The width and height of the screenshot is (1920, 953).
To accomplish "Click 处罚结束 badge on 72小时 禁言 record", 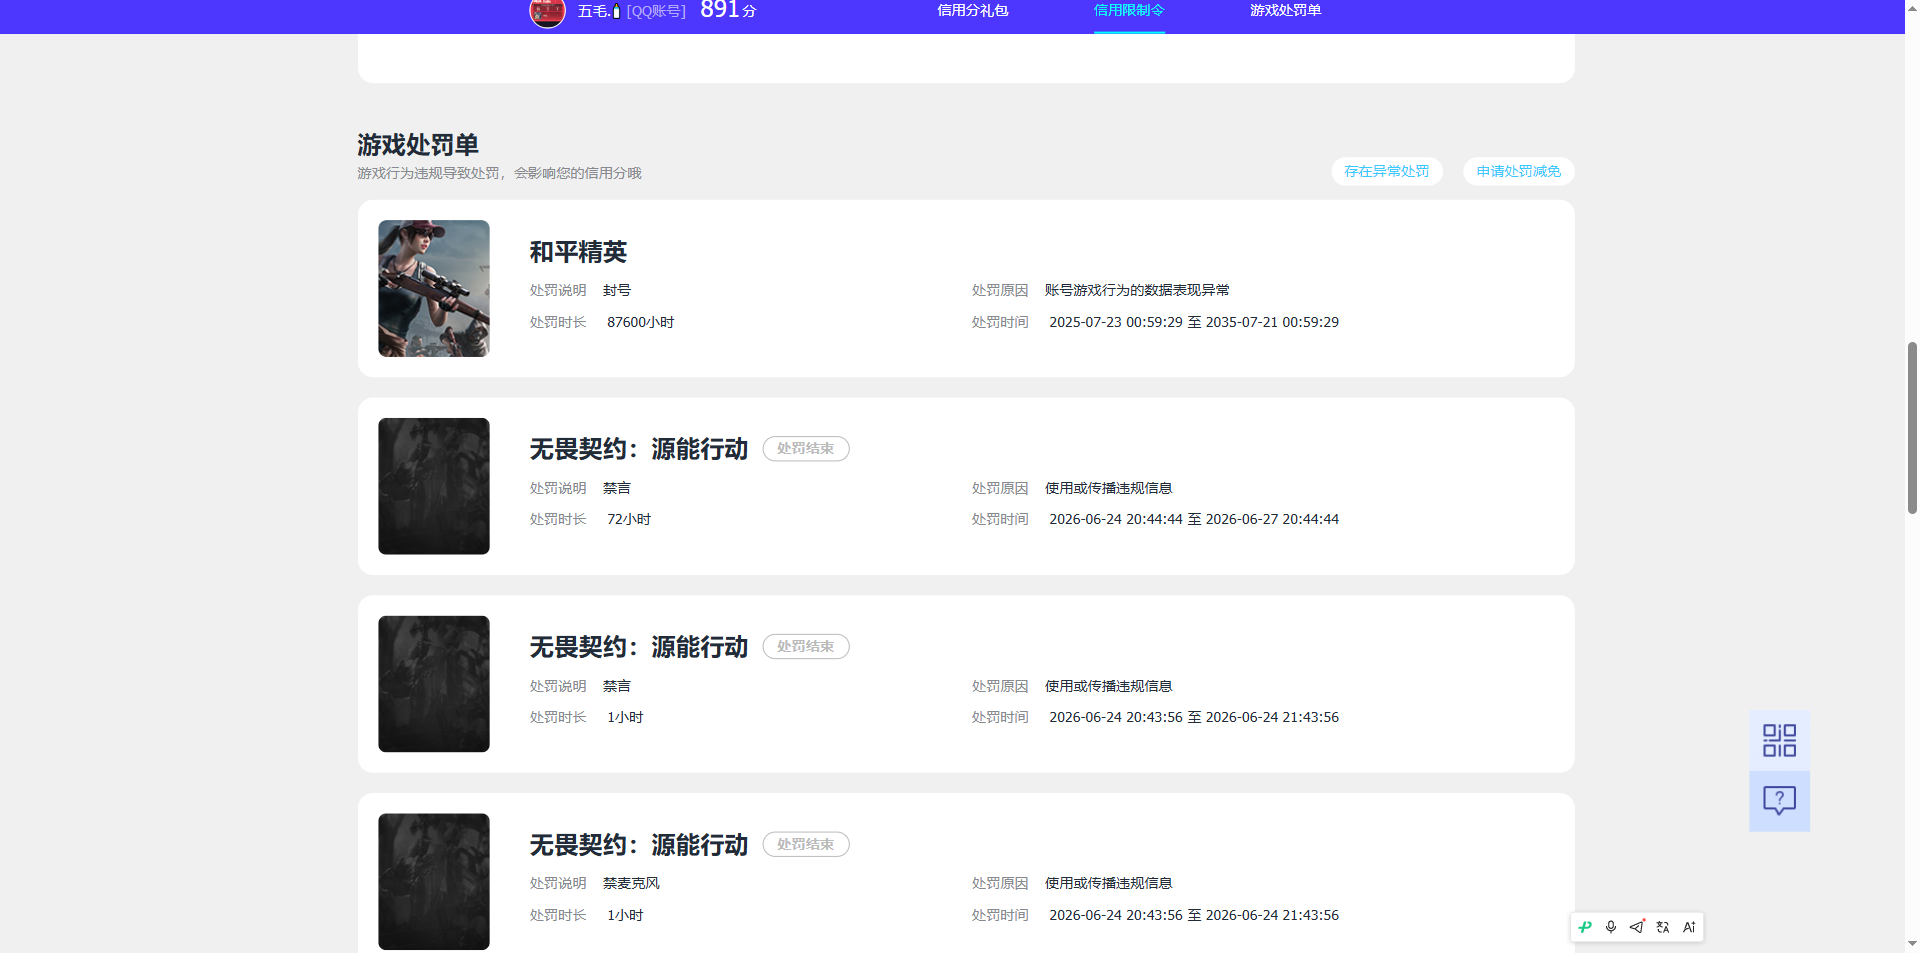I will pos(806,449).
